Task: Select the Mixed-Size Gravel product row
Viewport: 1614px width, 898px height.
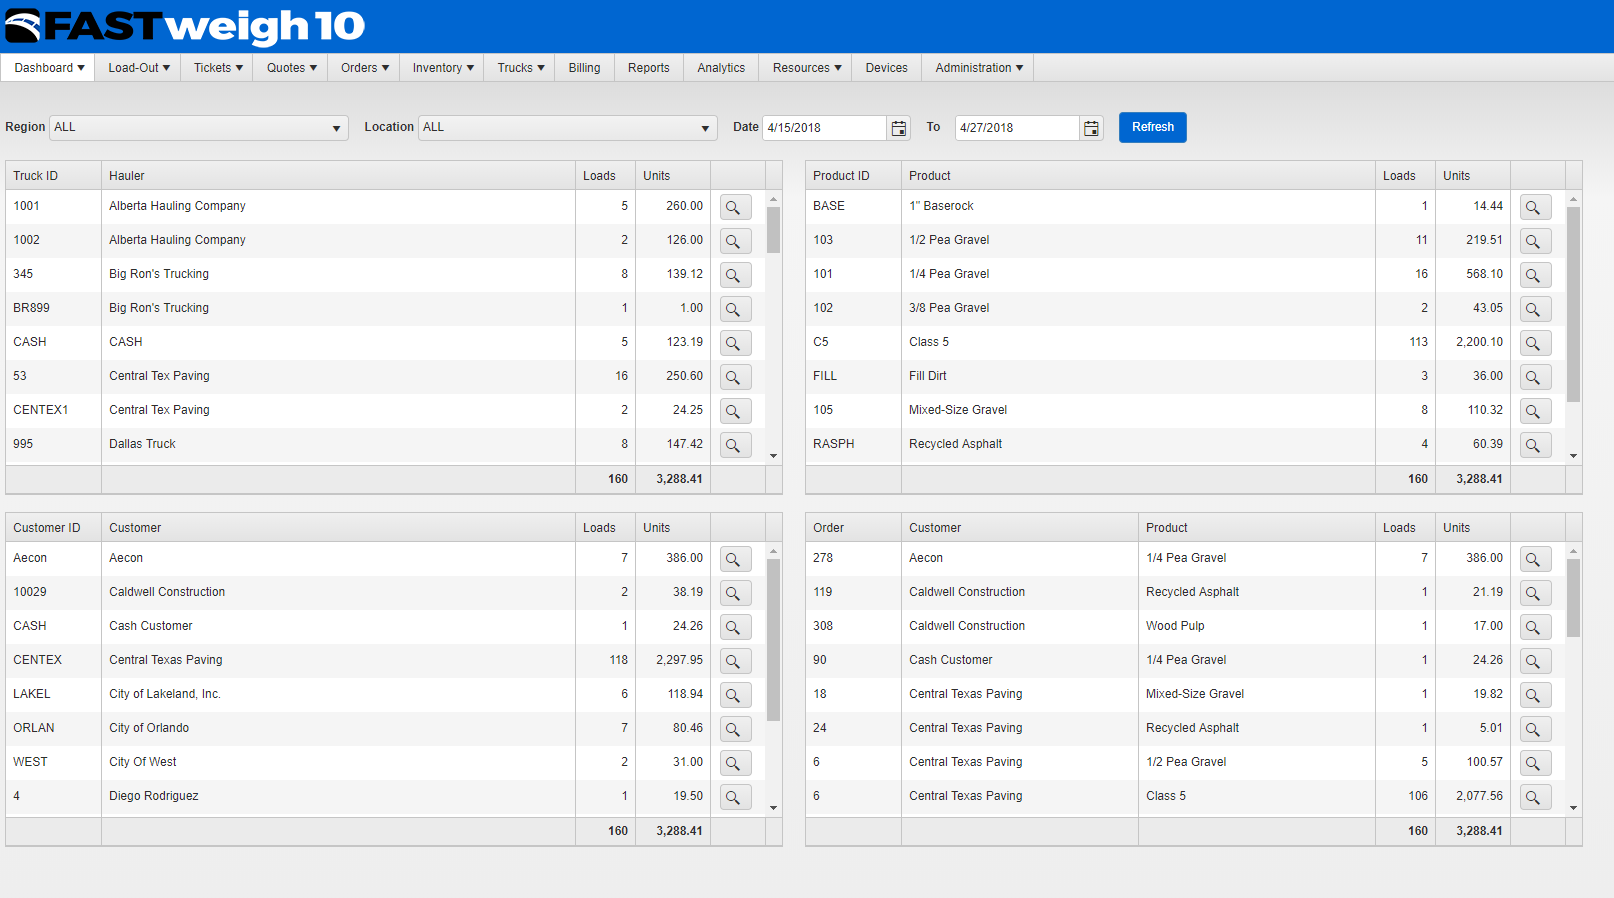Action: point(1185,410)
